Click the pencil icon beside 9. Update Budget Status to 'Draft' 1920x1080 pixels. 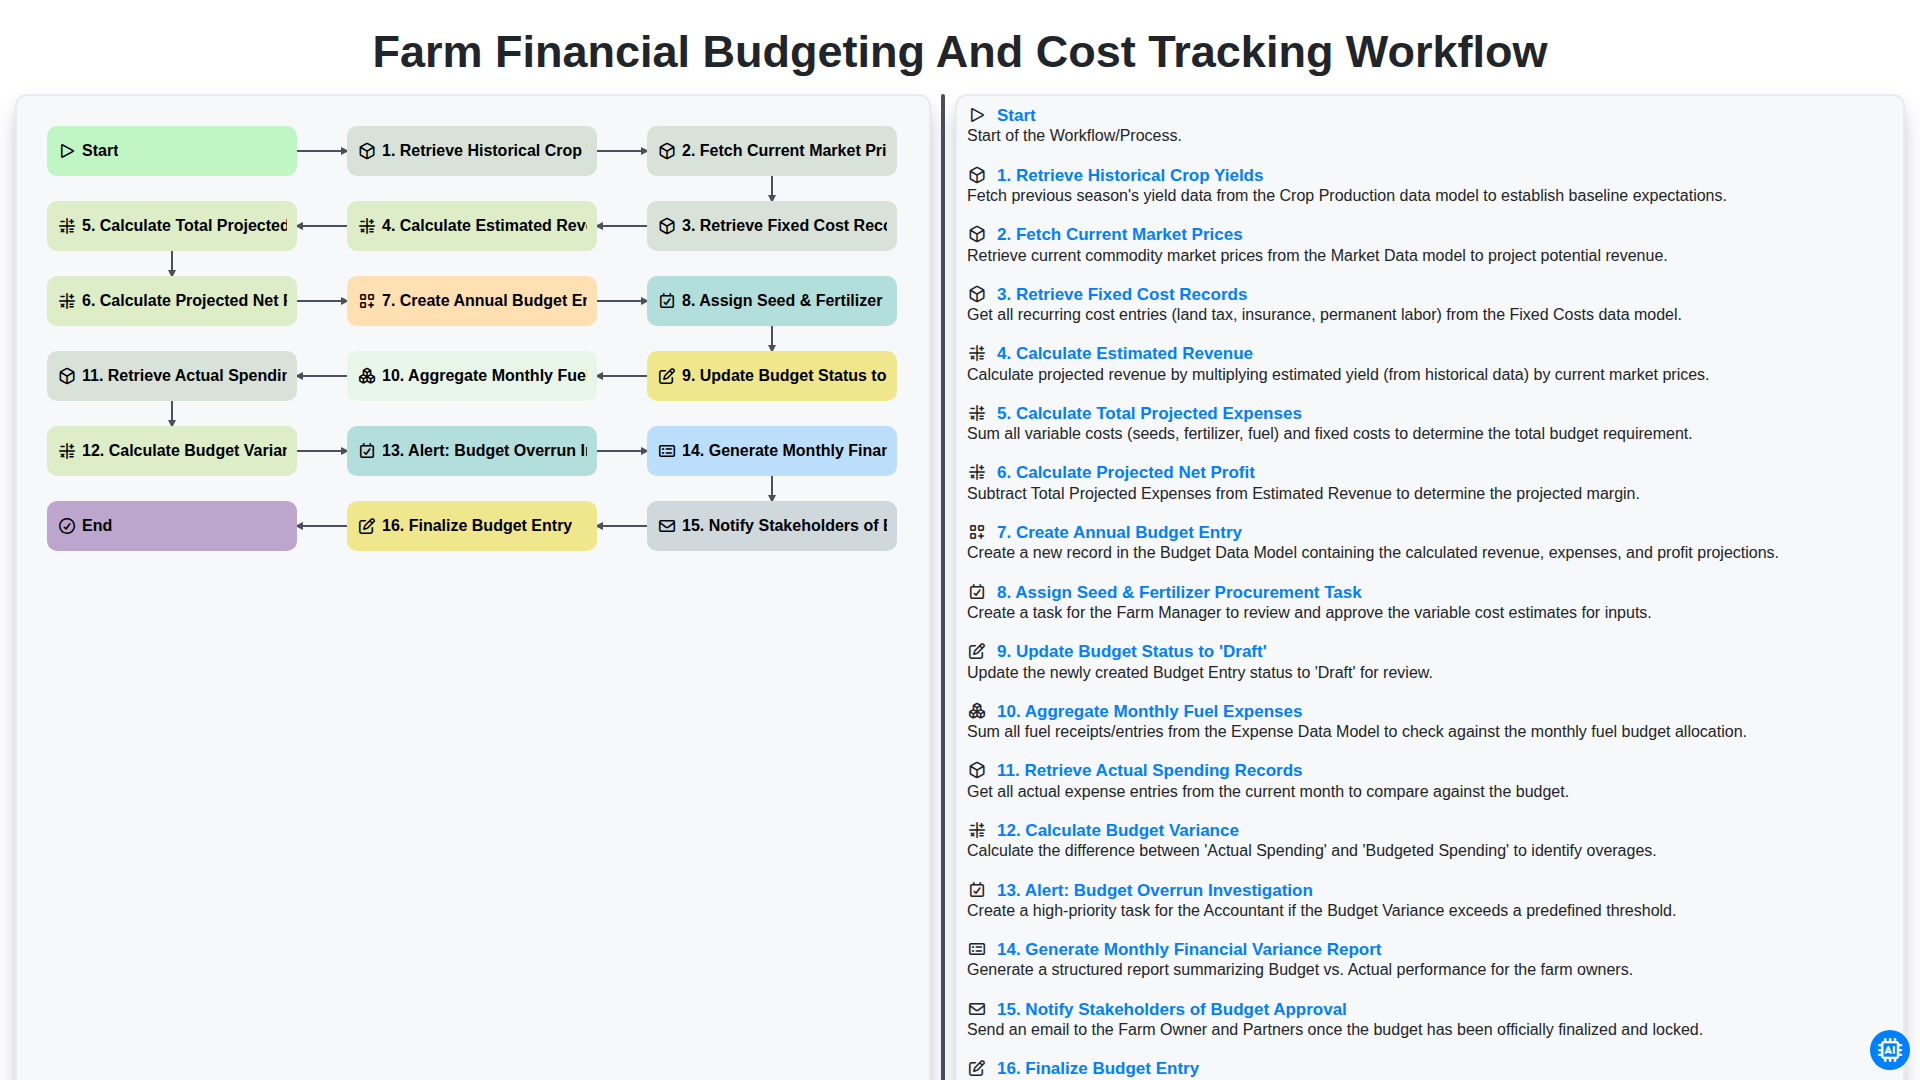[977, 651]
